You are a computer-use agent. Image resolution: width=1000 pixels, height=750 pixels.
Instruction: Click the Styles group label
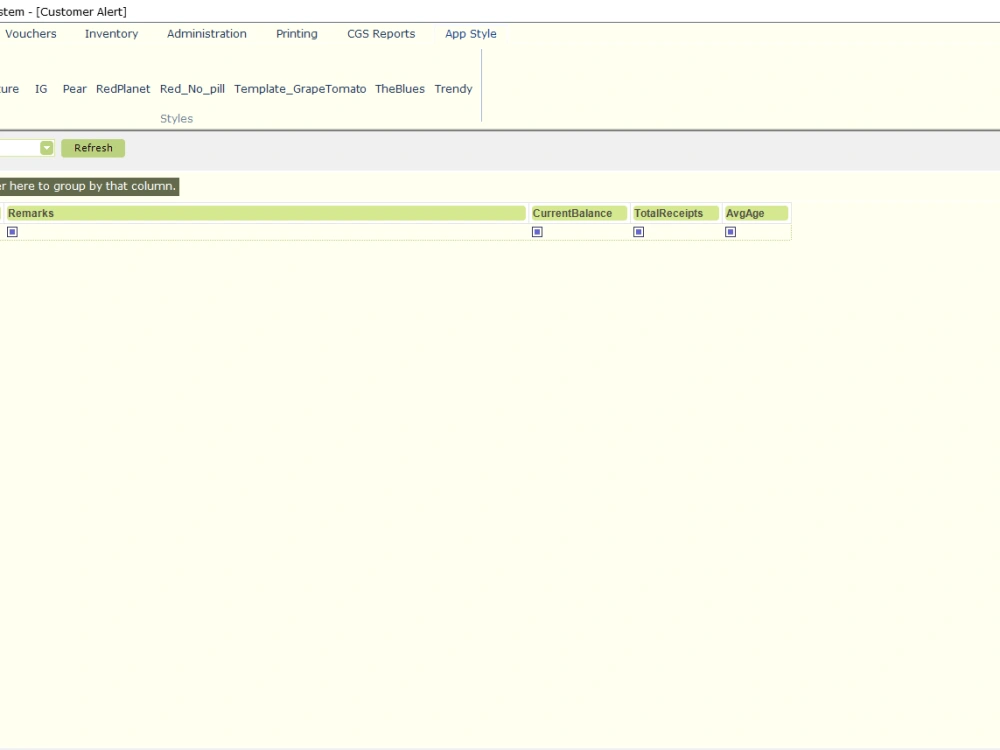(x=177, y=119)
